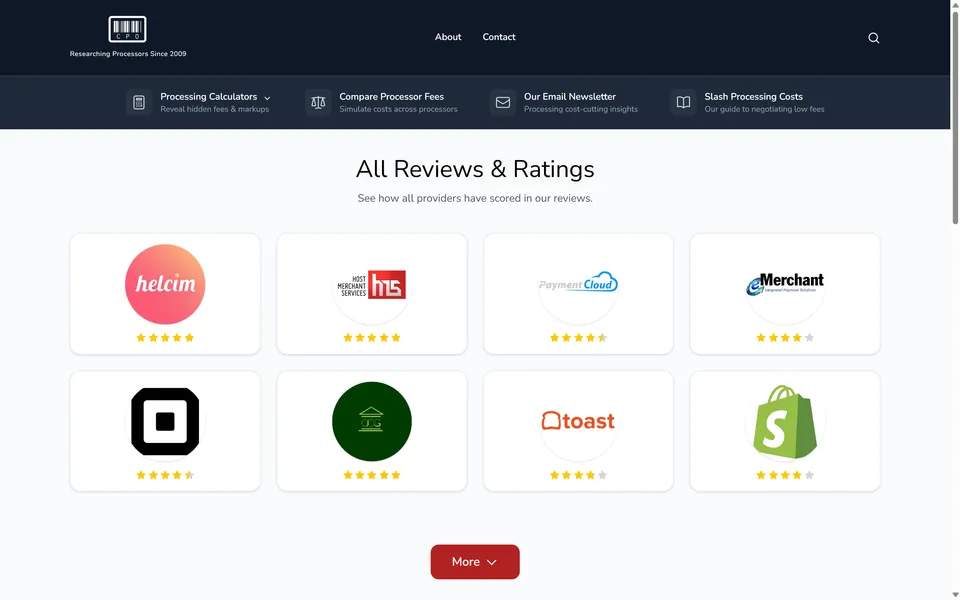960x600 pixels.
Task: Open the PaymentCloud logo
Action: tap(579, 282)
